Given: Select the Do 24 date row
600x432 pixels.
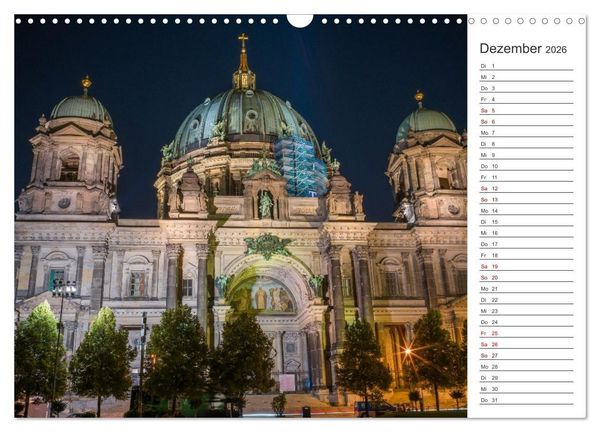Looking at the screenshot, I should pos(527,322).
